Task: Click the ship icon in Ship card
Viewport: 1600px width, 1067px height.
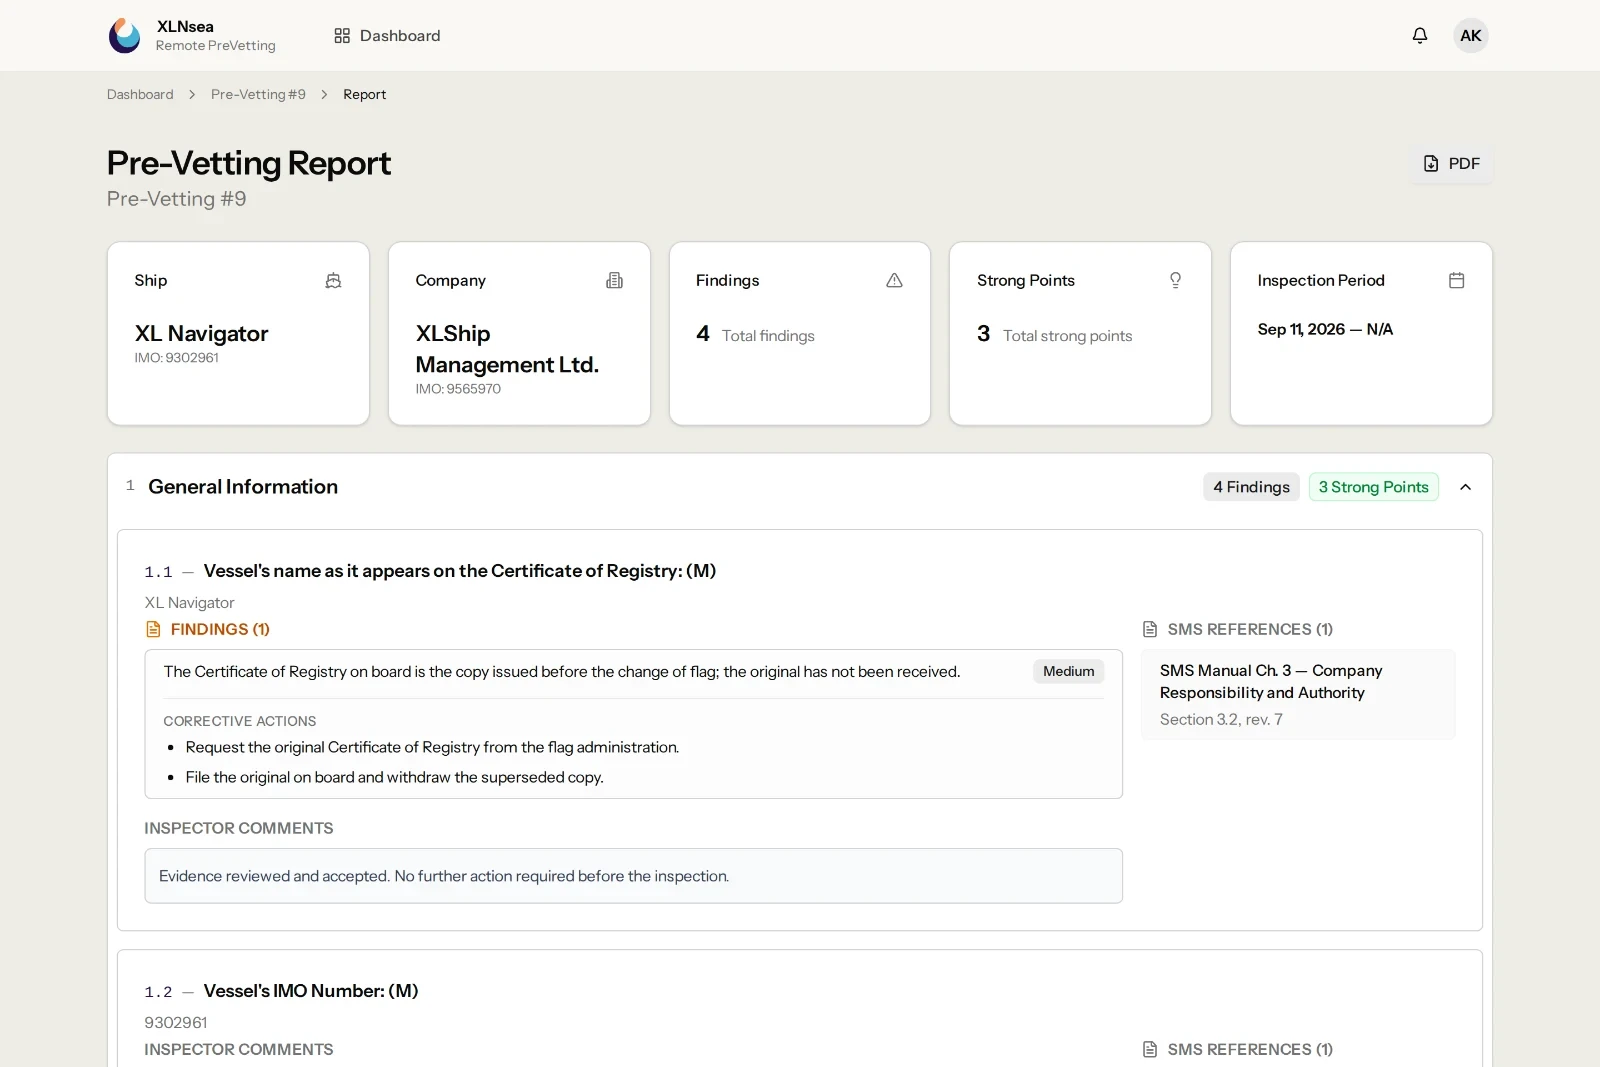Action: tap(334, 281)
